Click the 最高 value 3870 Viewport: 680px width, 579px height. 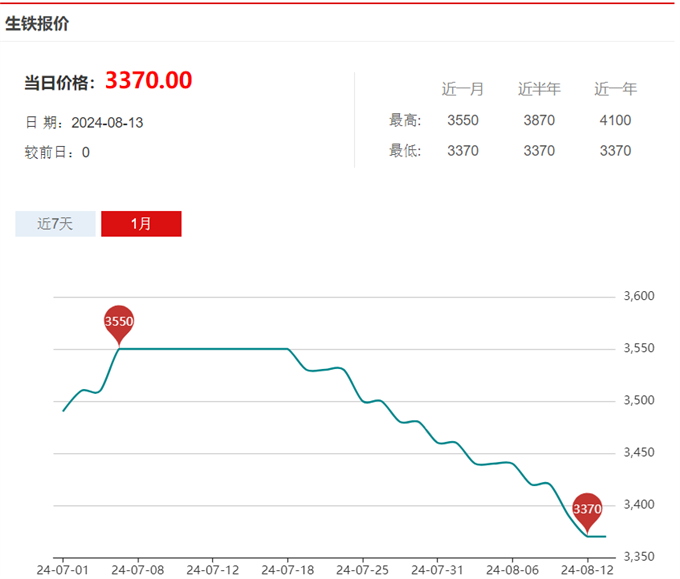click(539, 120)
